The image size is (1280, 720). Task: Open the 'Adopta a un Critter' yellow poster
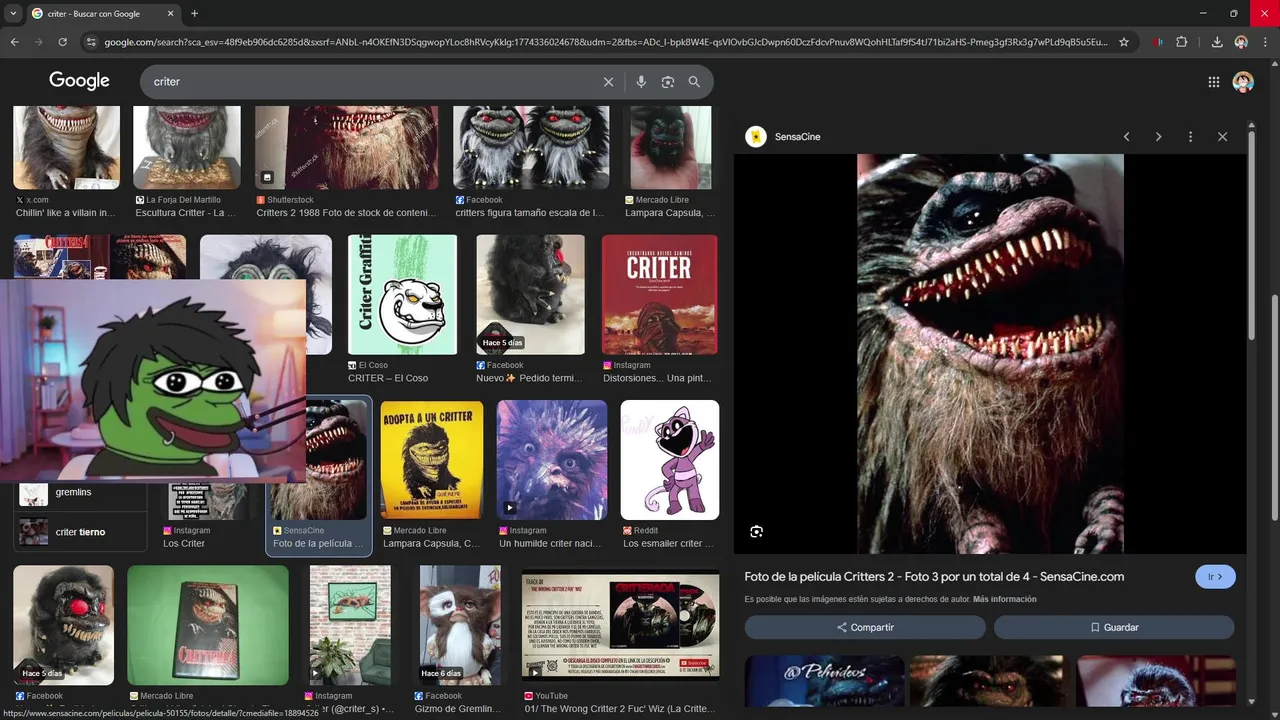432,460
